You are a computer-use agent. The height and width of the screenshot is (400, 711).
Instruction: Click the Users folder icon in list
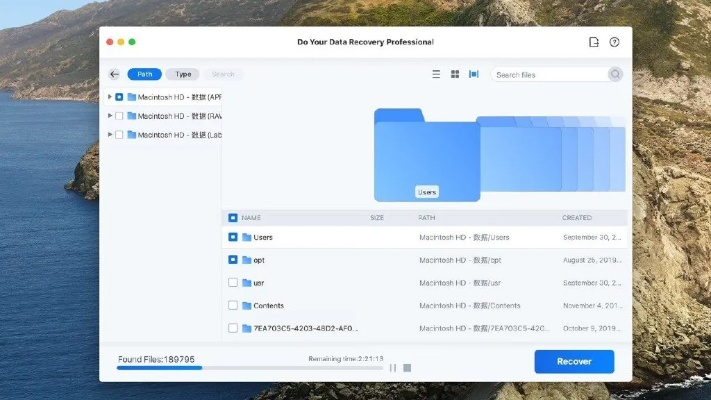coord(247,237)
